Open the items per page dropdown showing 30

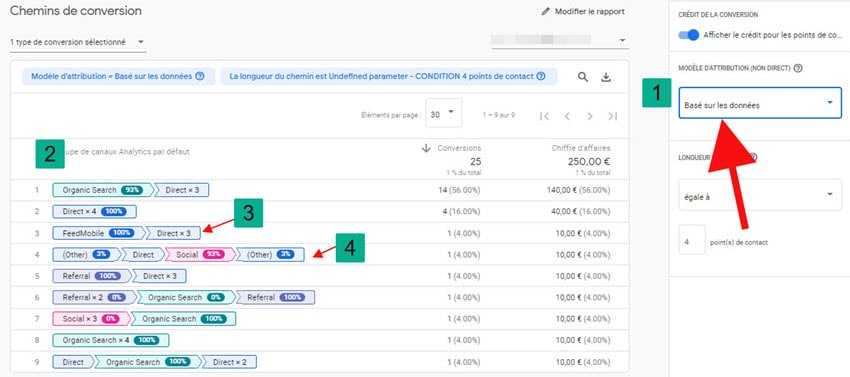coord(443,113)
